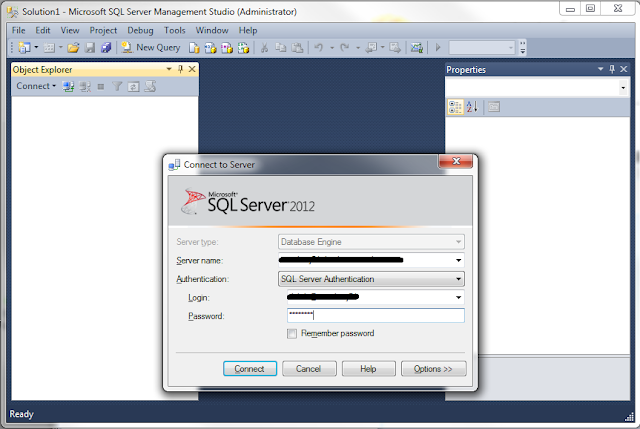640x429 pixels.
Task: Click the Filter funnel icon
Action: click(117, 87)
